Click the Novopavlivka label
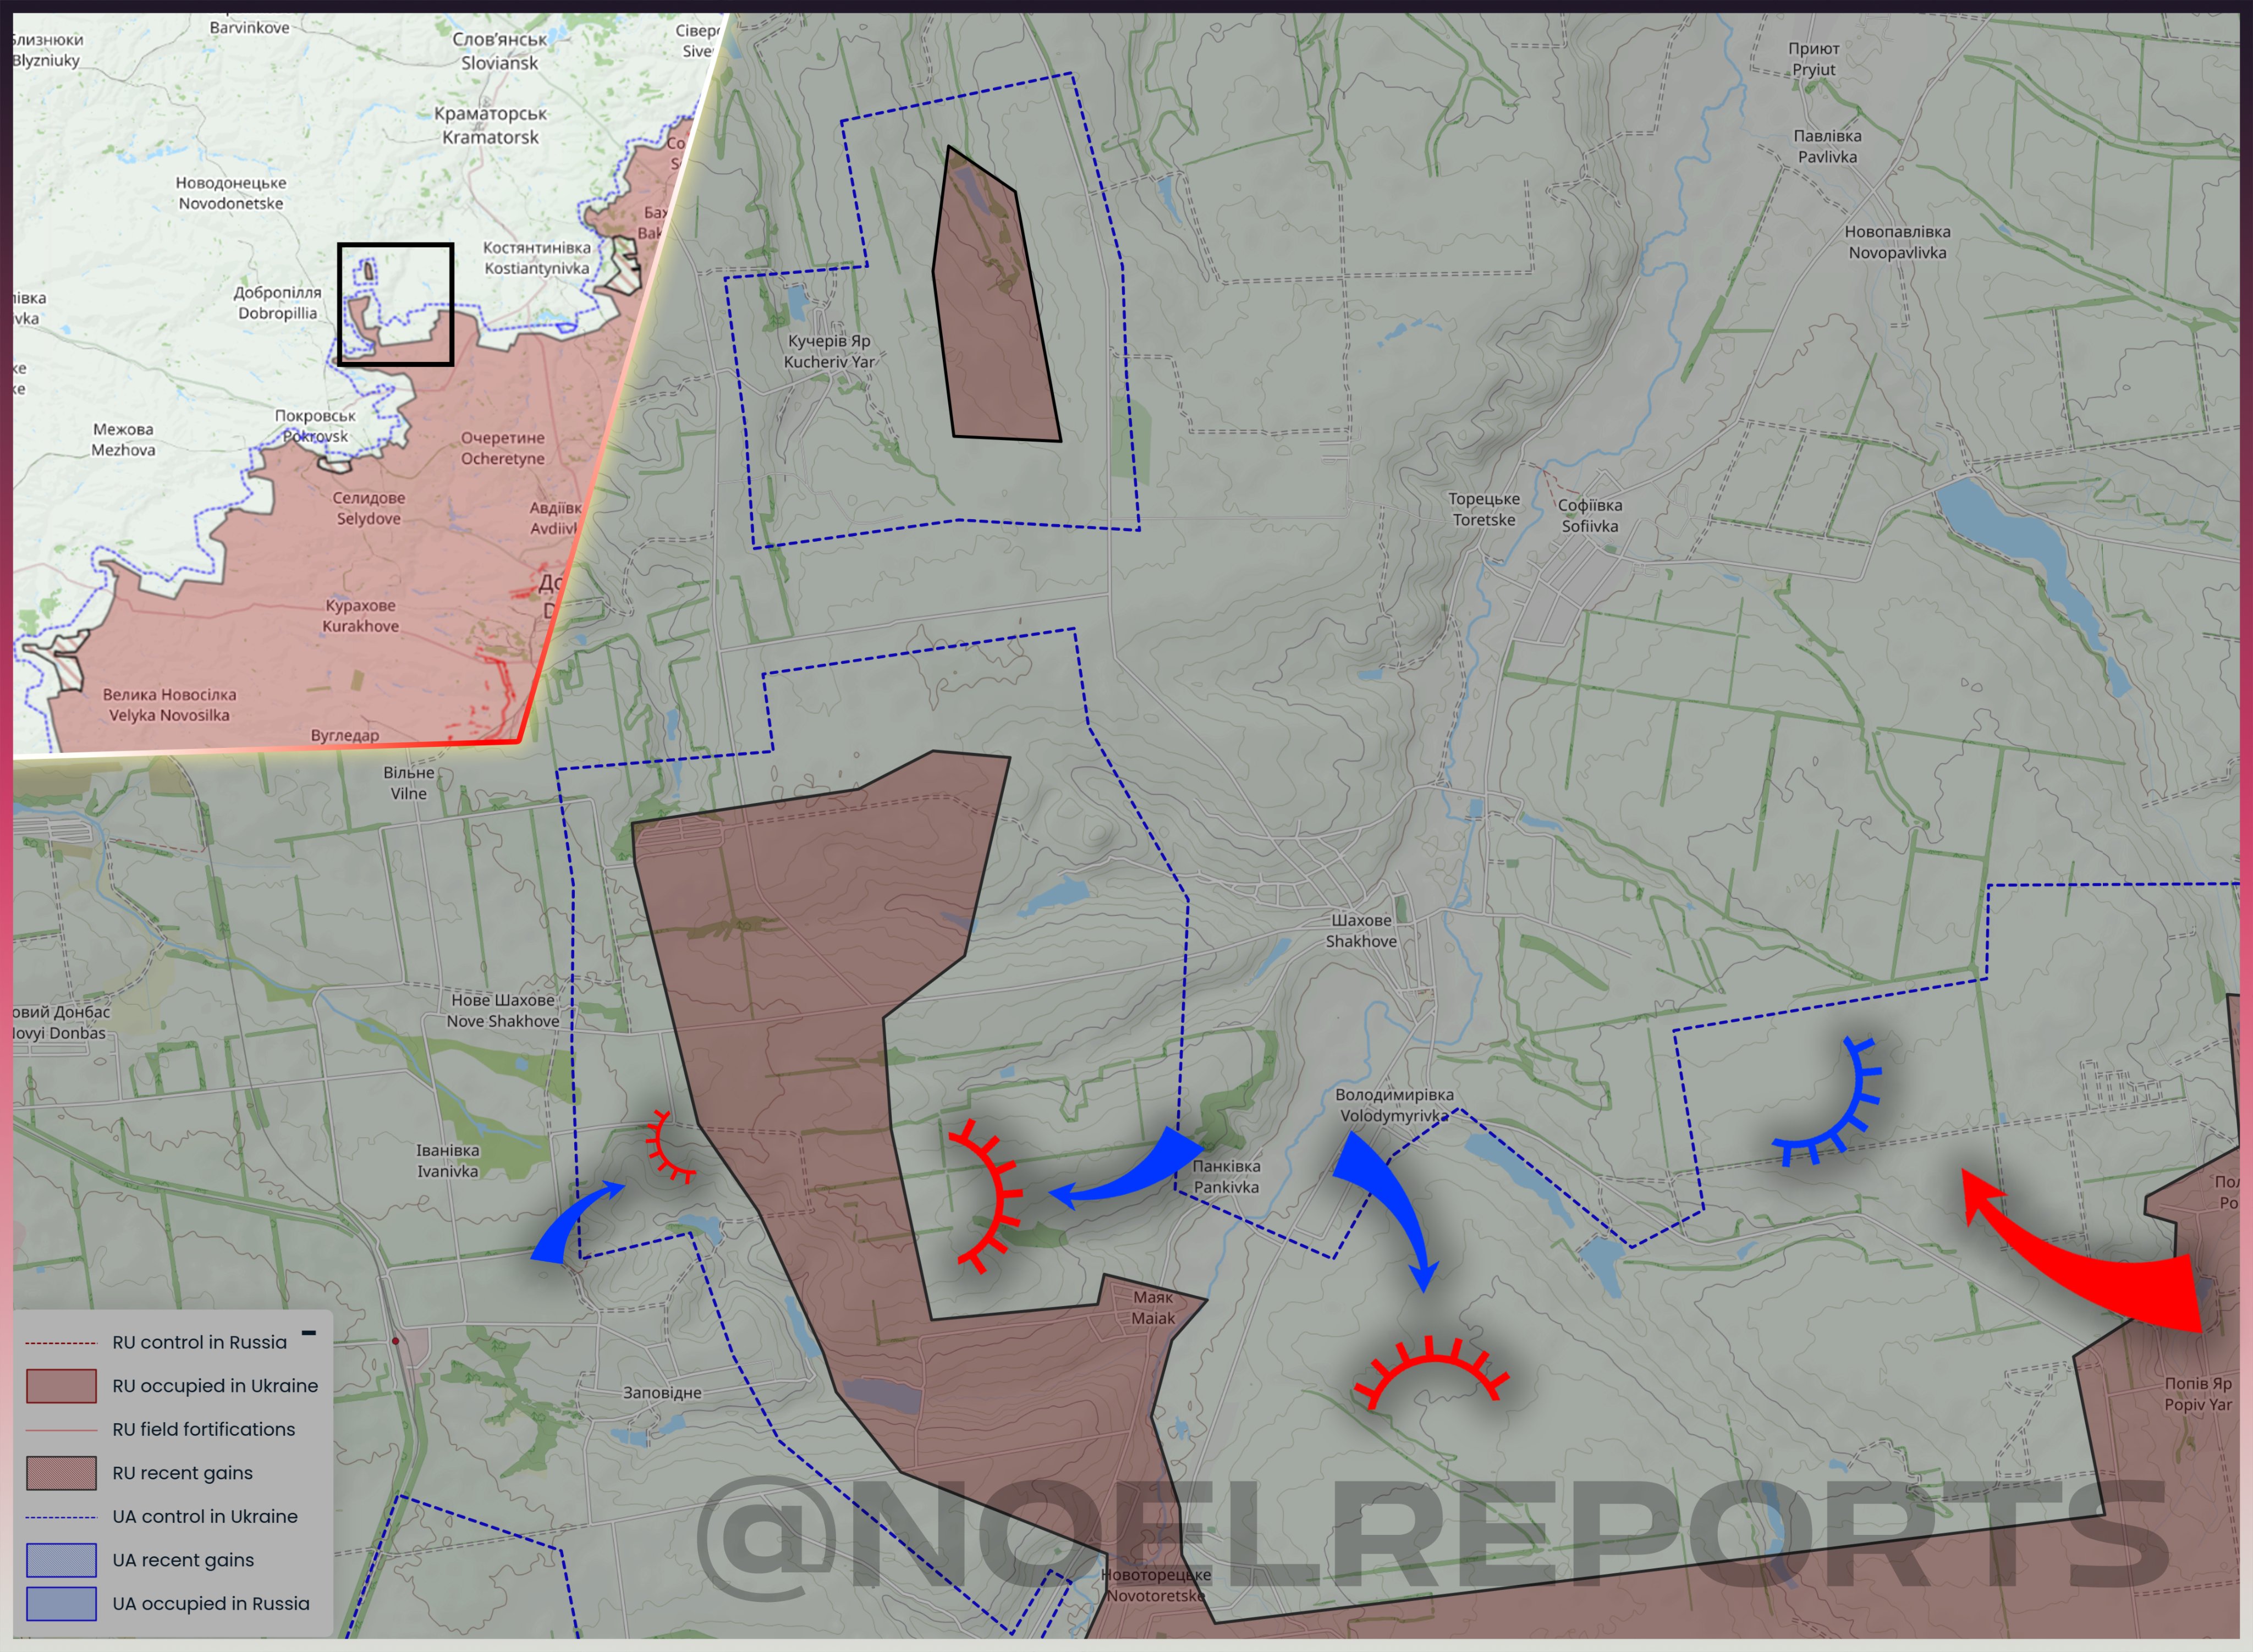The width and height of the screenshot is (2253, 1652). pos(1897,242)
